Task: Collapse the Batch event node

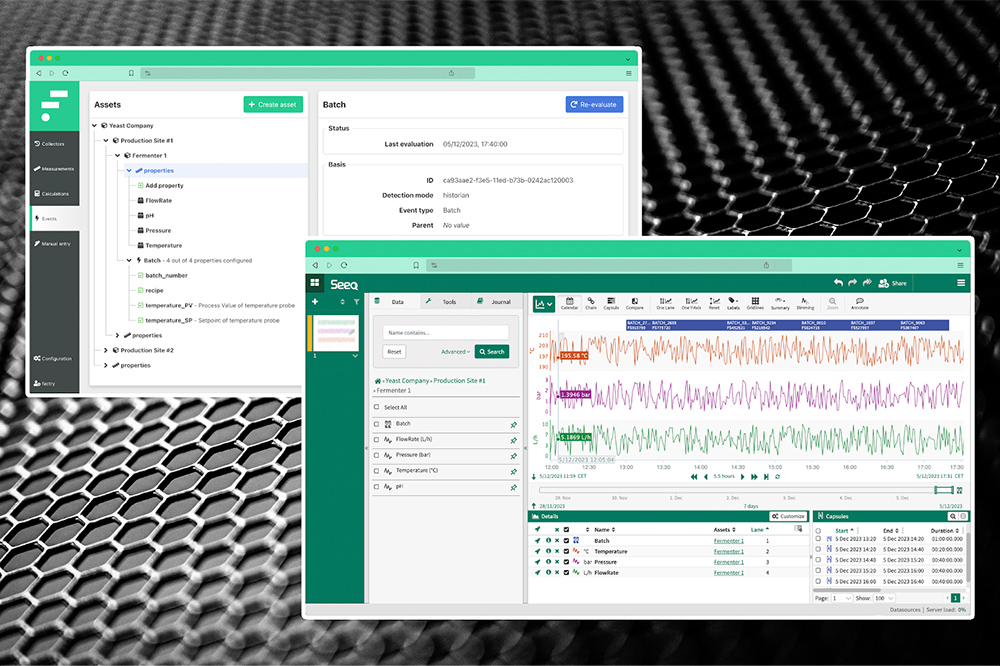Action: pos(129,260)
